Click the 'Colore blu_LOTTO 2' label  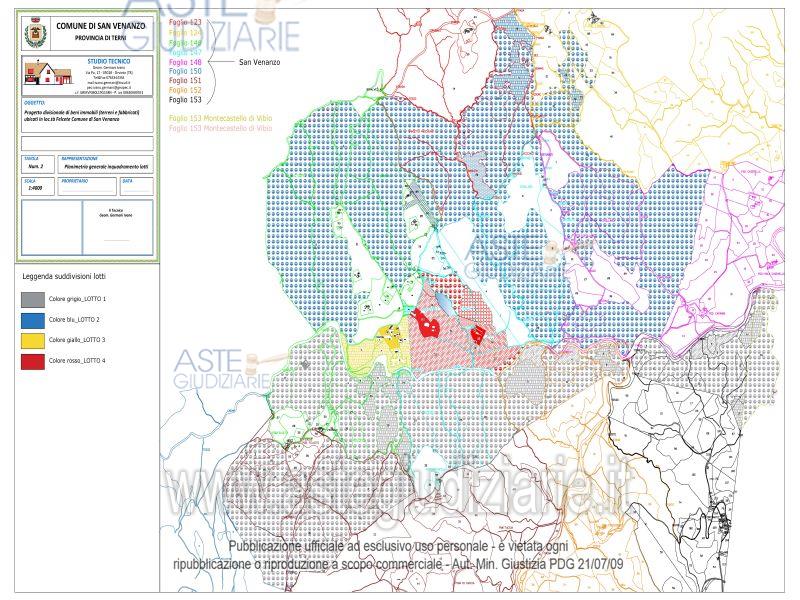74,319
